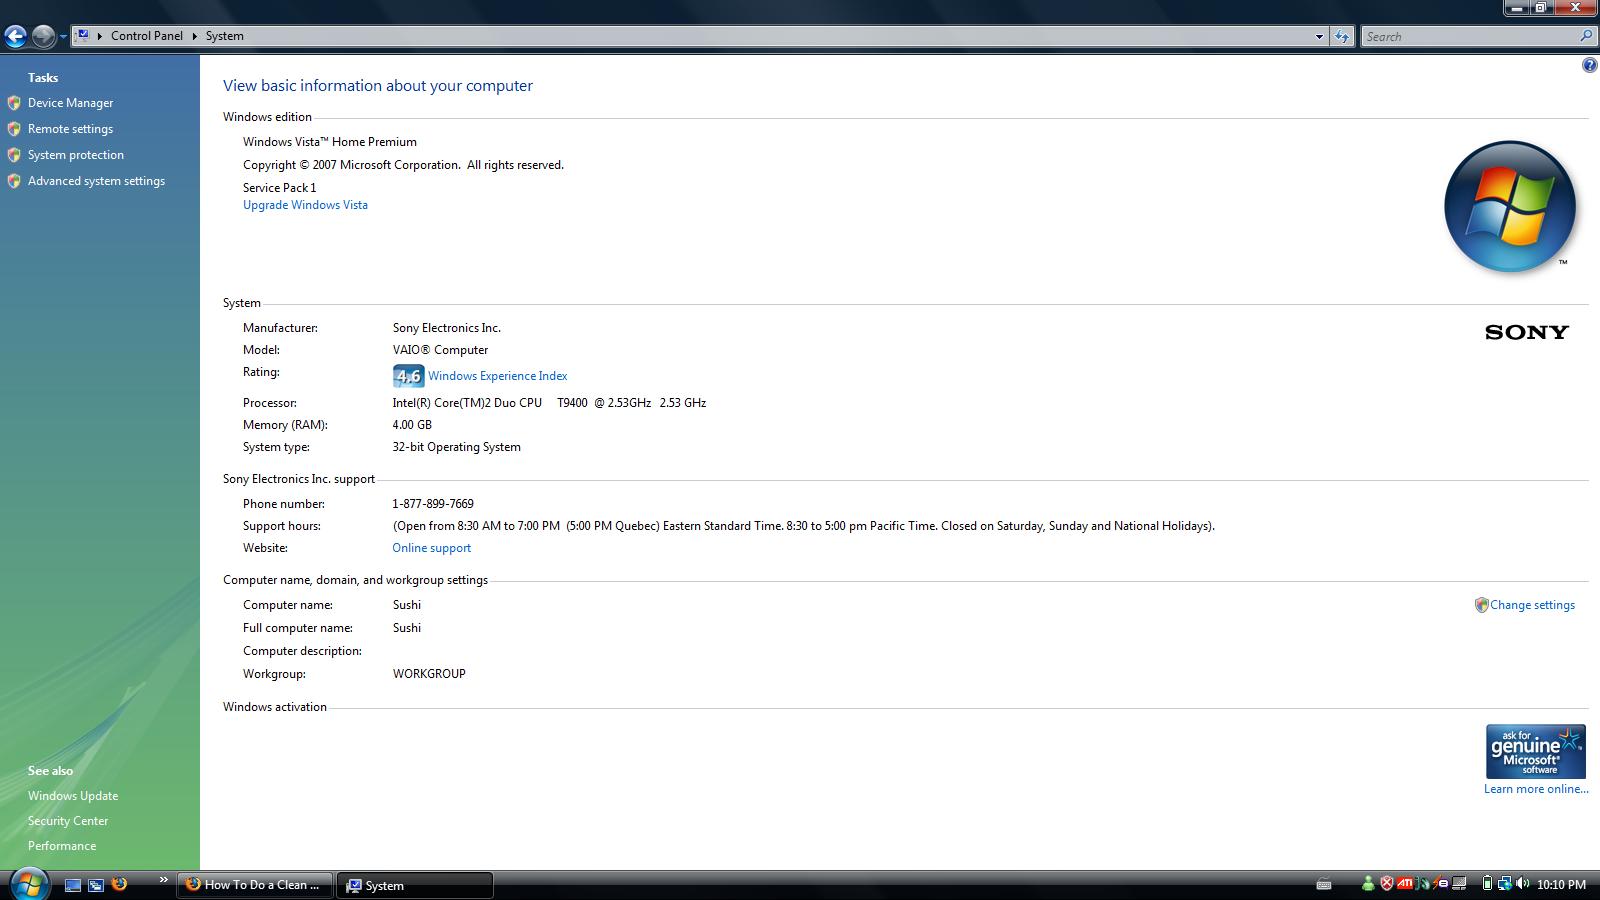Open Device Manager from Tasks
The height and width of the screenshot is (900, 1600).
tap(70, 103)
